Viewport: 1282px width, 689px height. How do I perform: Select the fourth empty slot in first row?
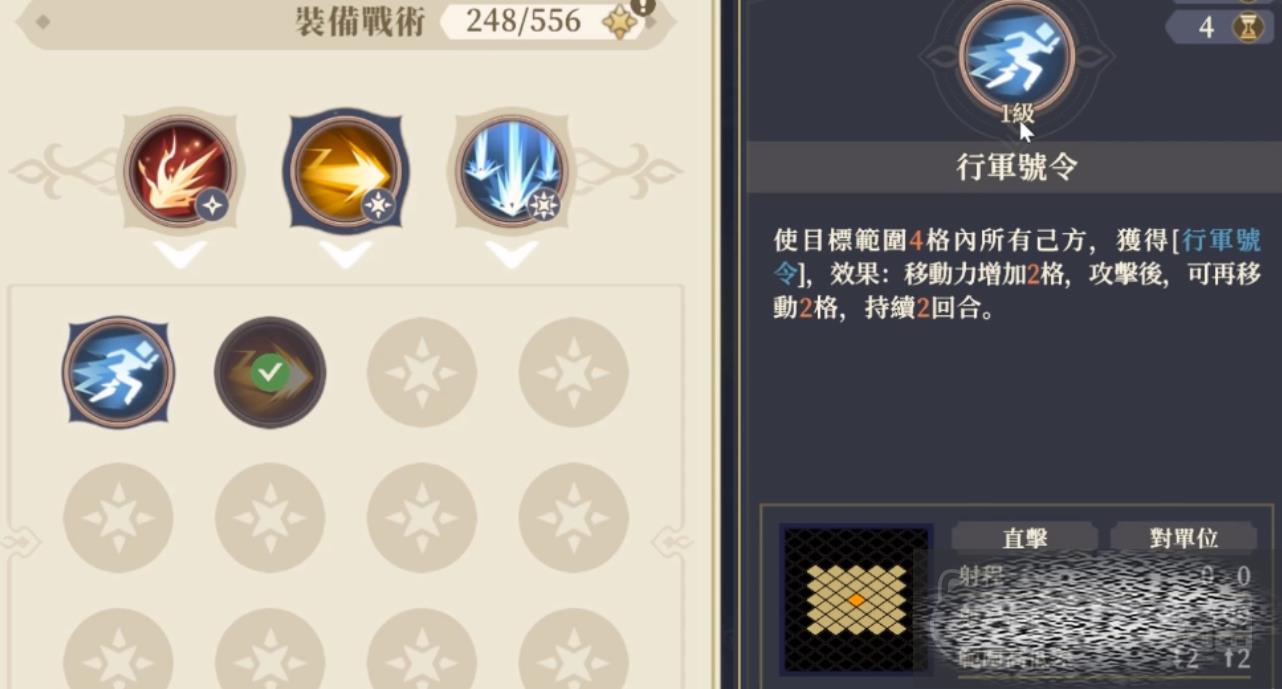click(x=574, y=372)
